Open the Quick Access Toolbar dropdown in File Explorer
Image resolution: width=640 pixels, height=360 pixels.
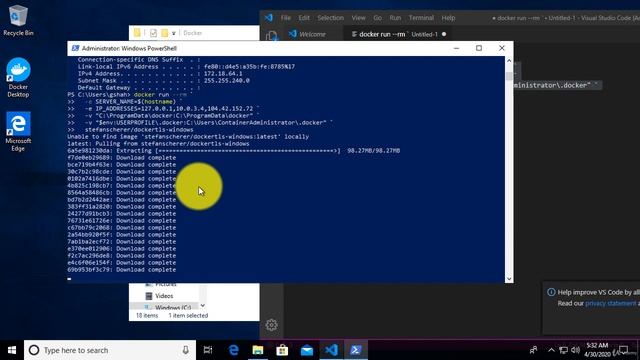pos(173,33)
